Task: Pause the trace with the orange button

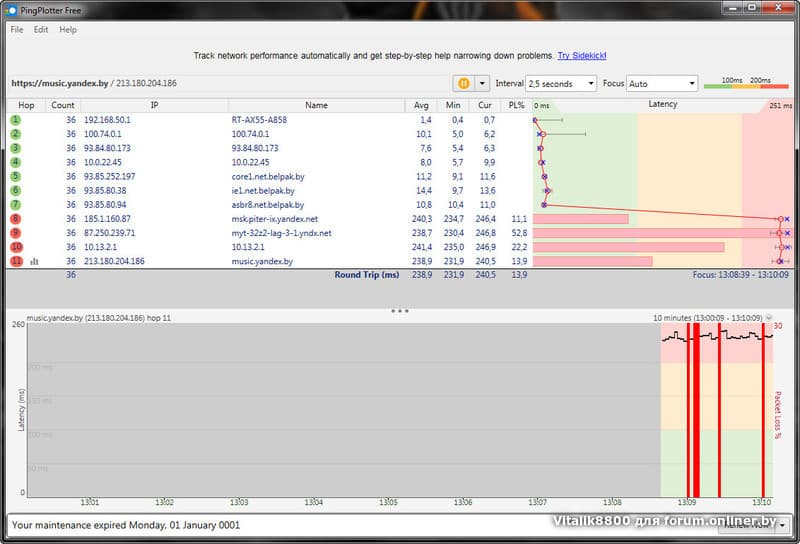Action: tap(464, 84)
